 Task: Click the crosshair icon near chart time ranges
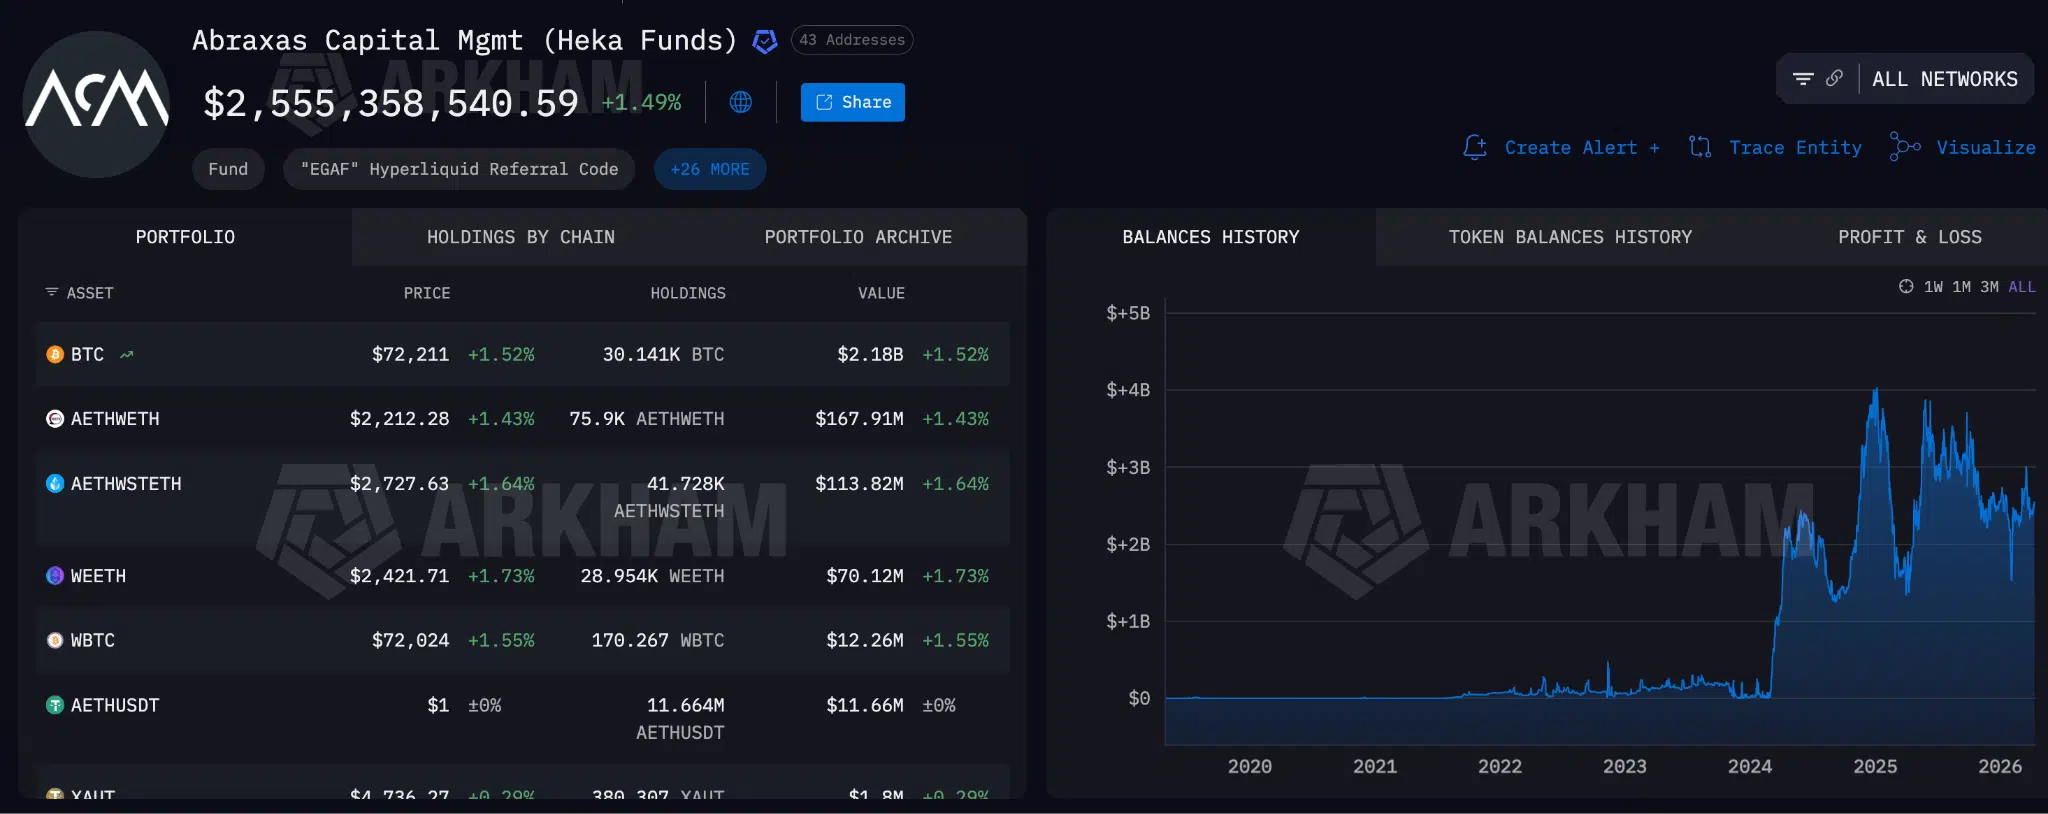pos(1906,287)
